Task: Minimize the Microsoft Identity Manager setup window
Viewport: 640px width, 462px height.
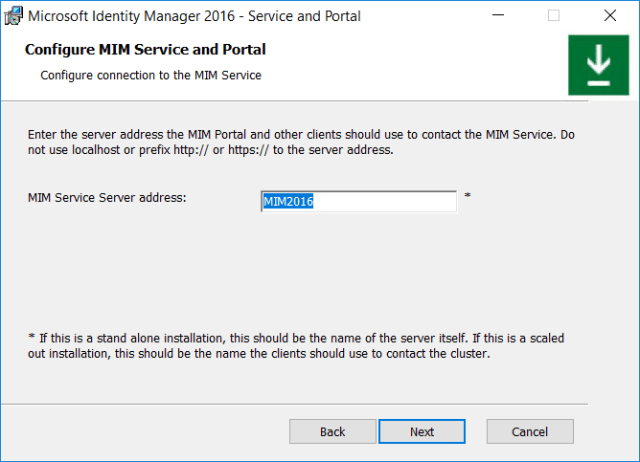Action: (496, 16)
